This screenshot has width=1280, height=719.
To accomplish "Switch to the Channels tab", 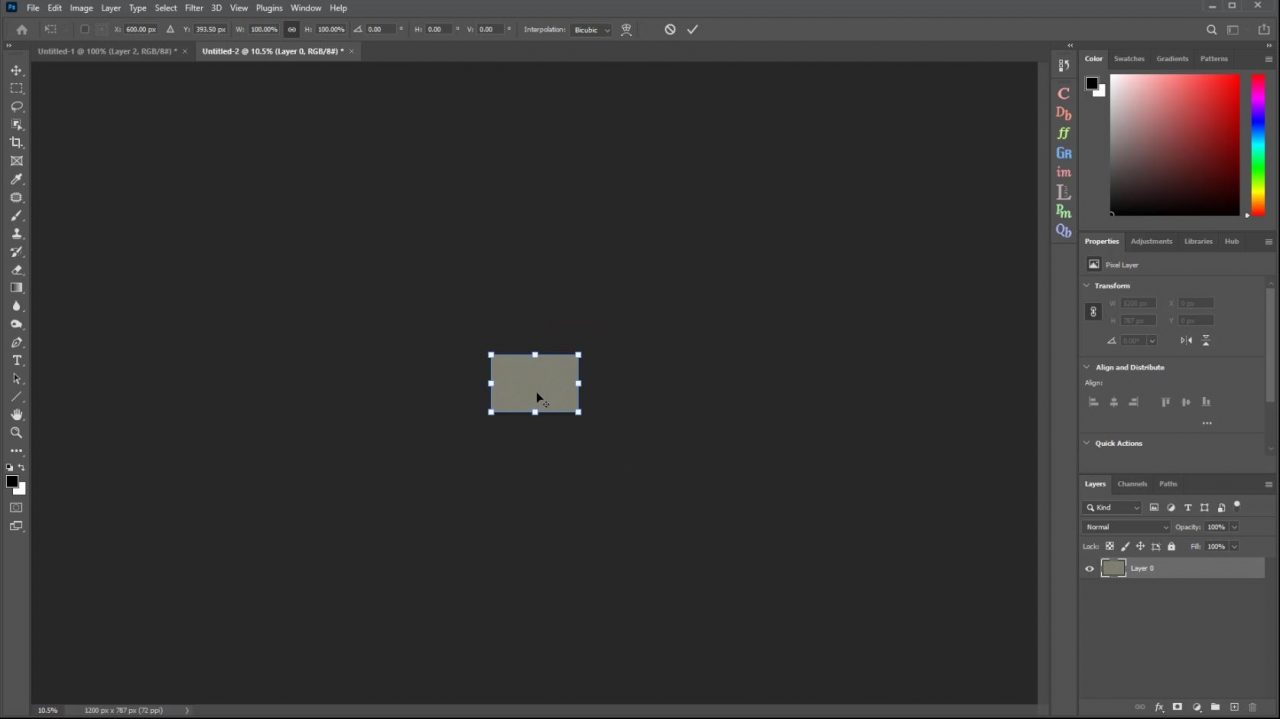I will point(1132,484).
